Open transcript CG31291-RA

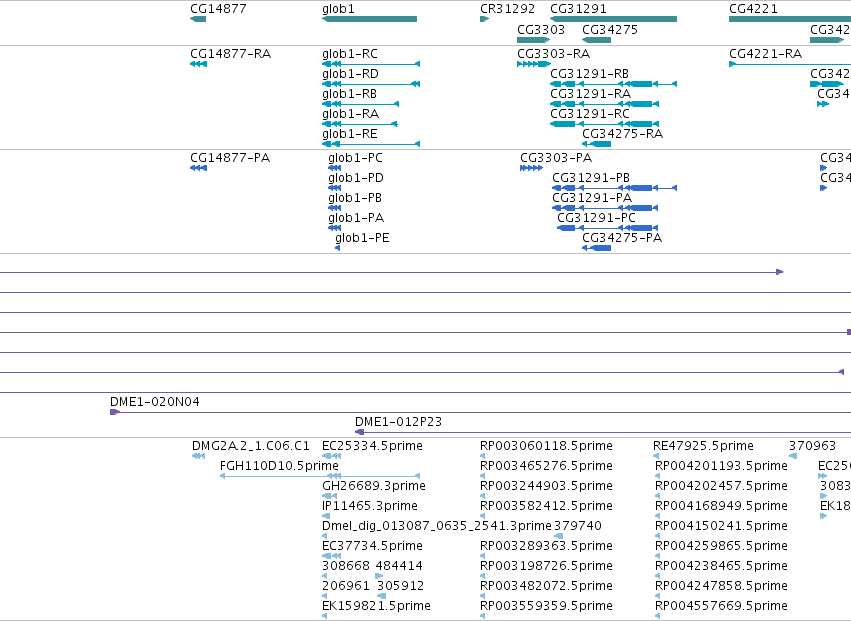coord(591,94)
